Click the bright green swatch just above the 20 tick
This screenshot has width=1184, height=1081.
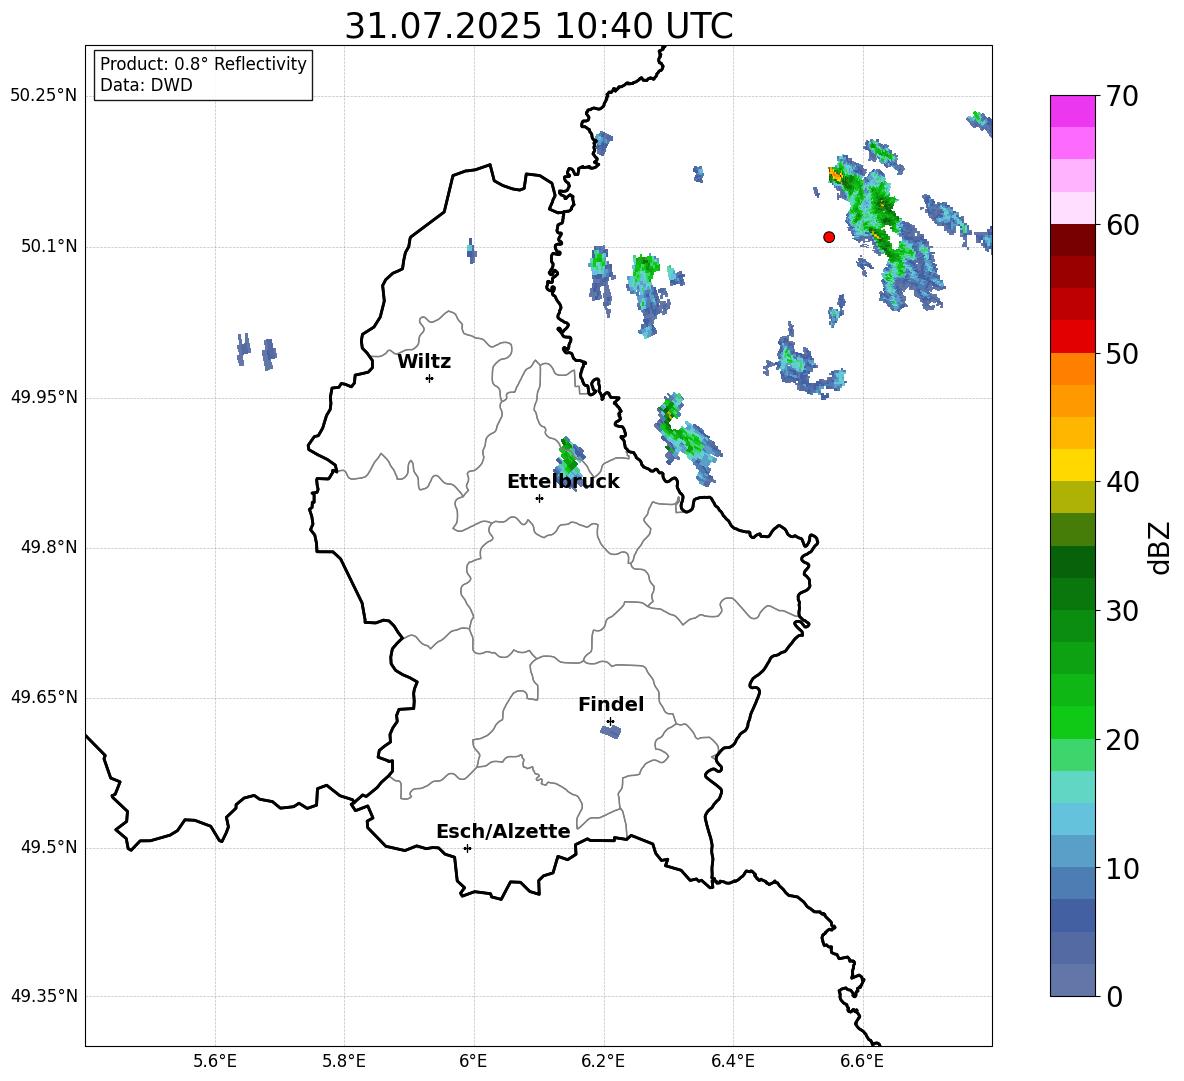click(x=1072, y=722)
